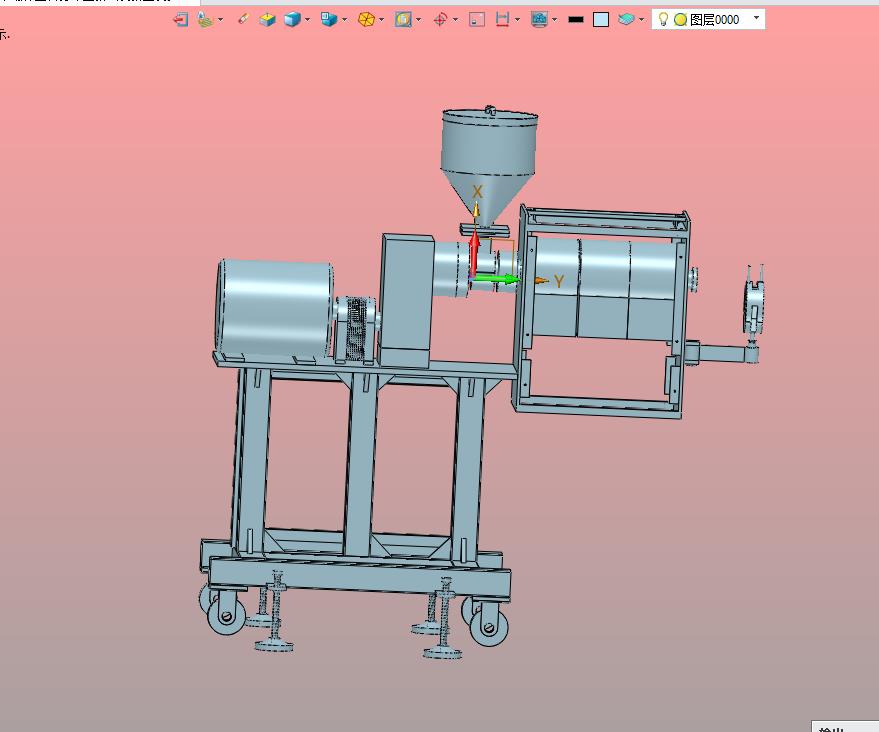Click the red X-axis arrow of the triad
This screenshot has height=732, width=879.
pyautogui.click(x=474, y=253)
